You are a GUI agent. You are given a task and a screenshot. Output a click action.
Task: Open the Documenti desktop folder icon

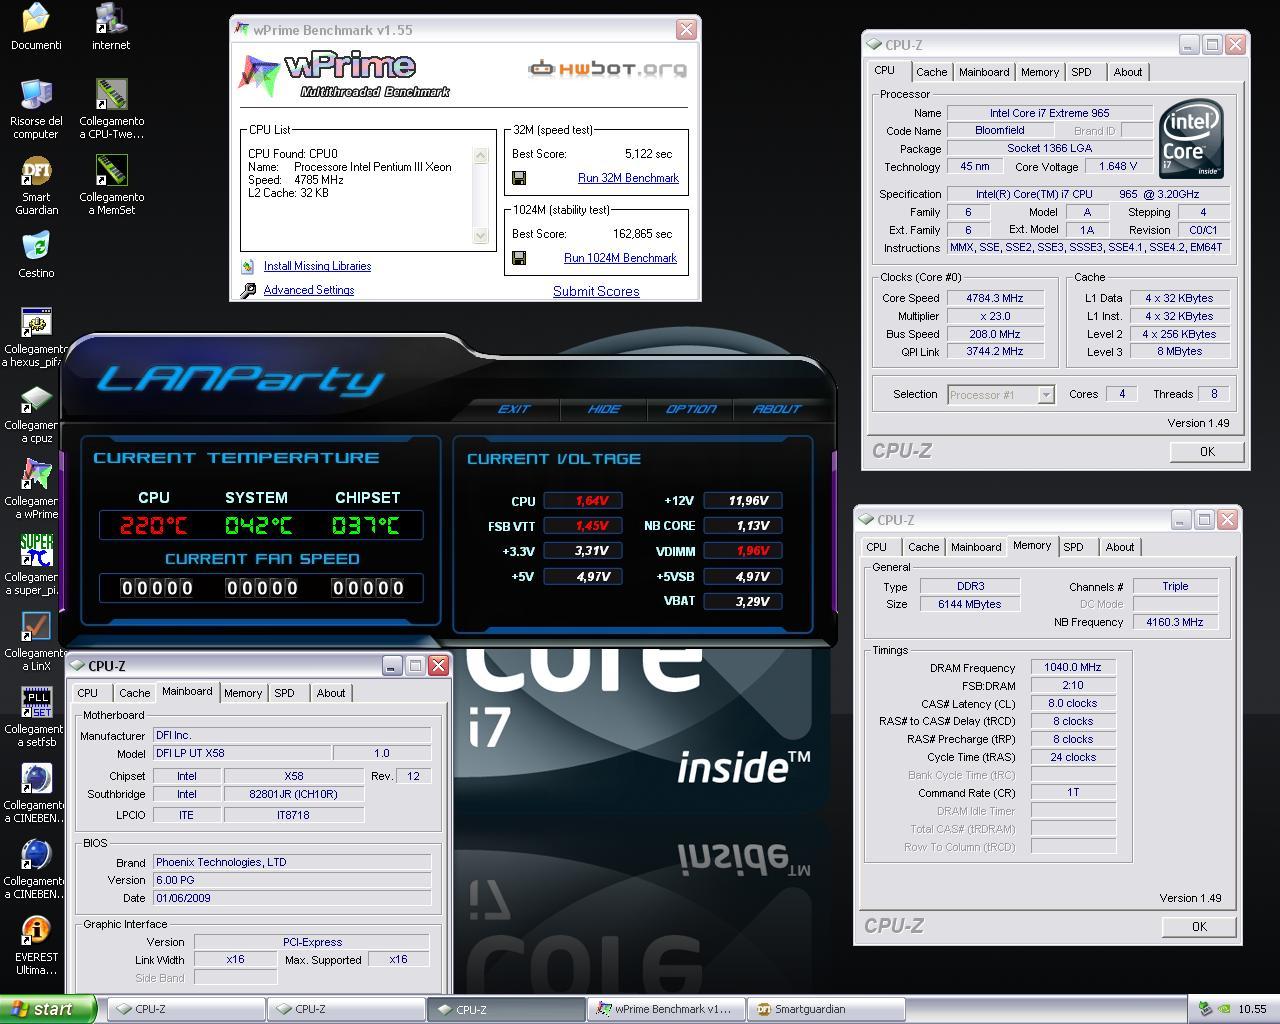[x=36, y=19]
